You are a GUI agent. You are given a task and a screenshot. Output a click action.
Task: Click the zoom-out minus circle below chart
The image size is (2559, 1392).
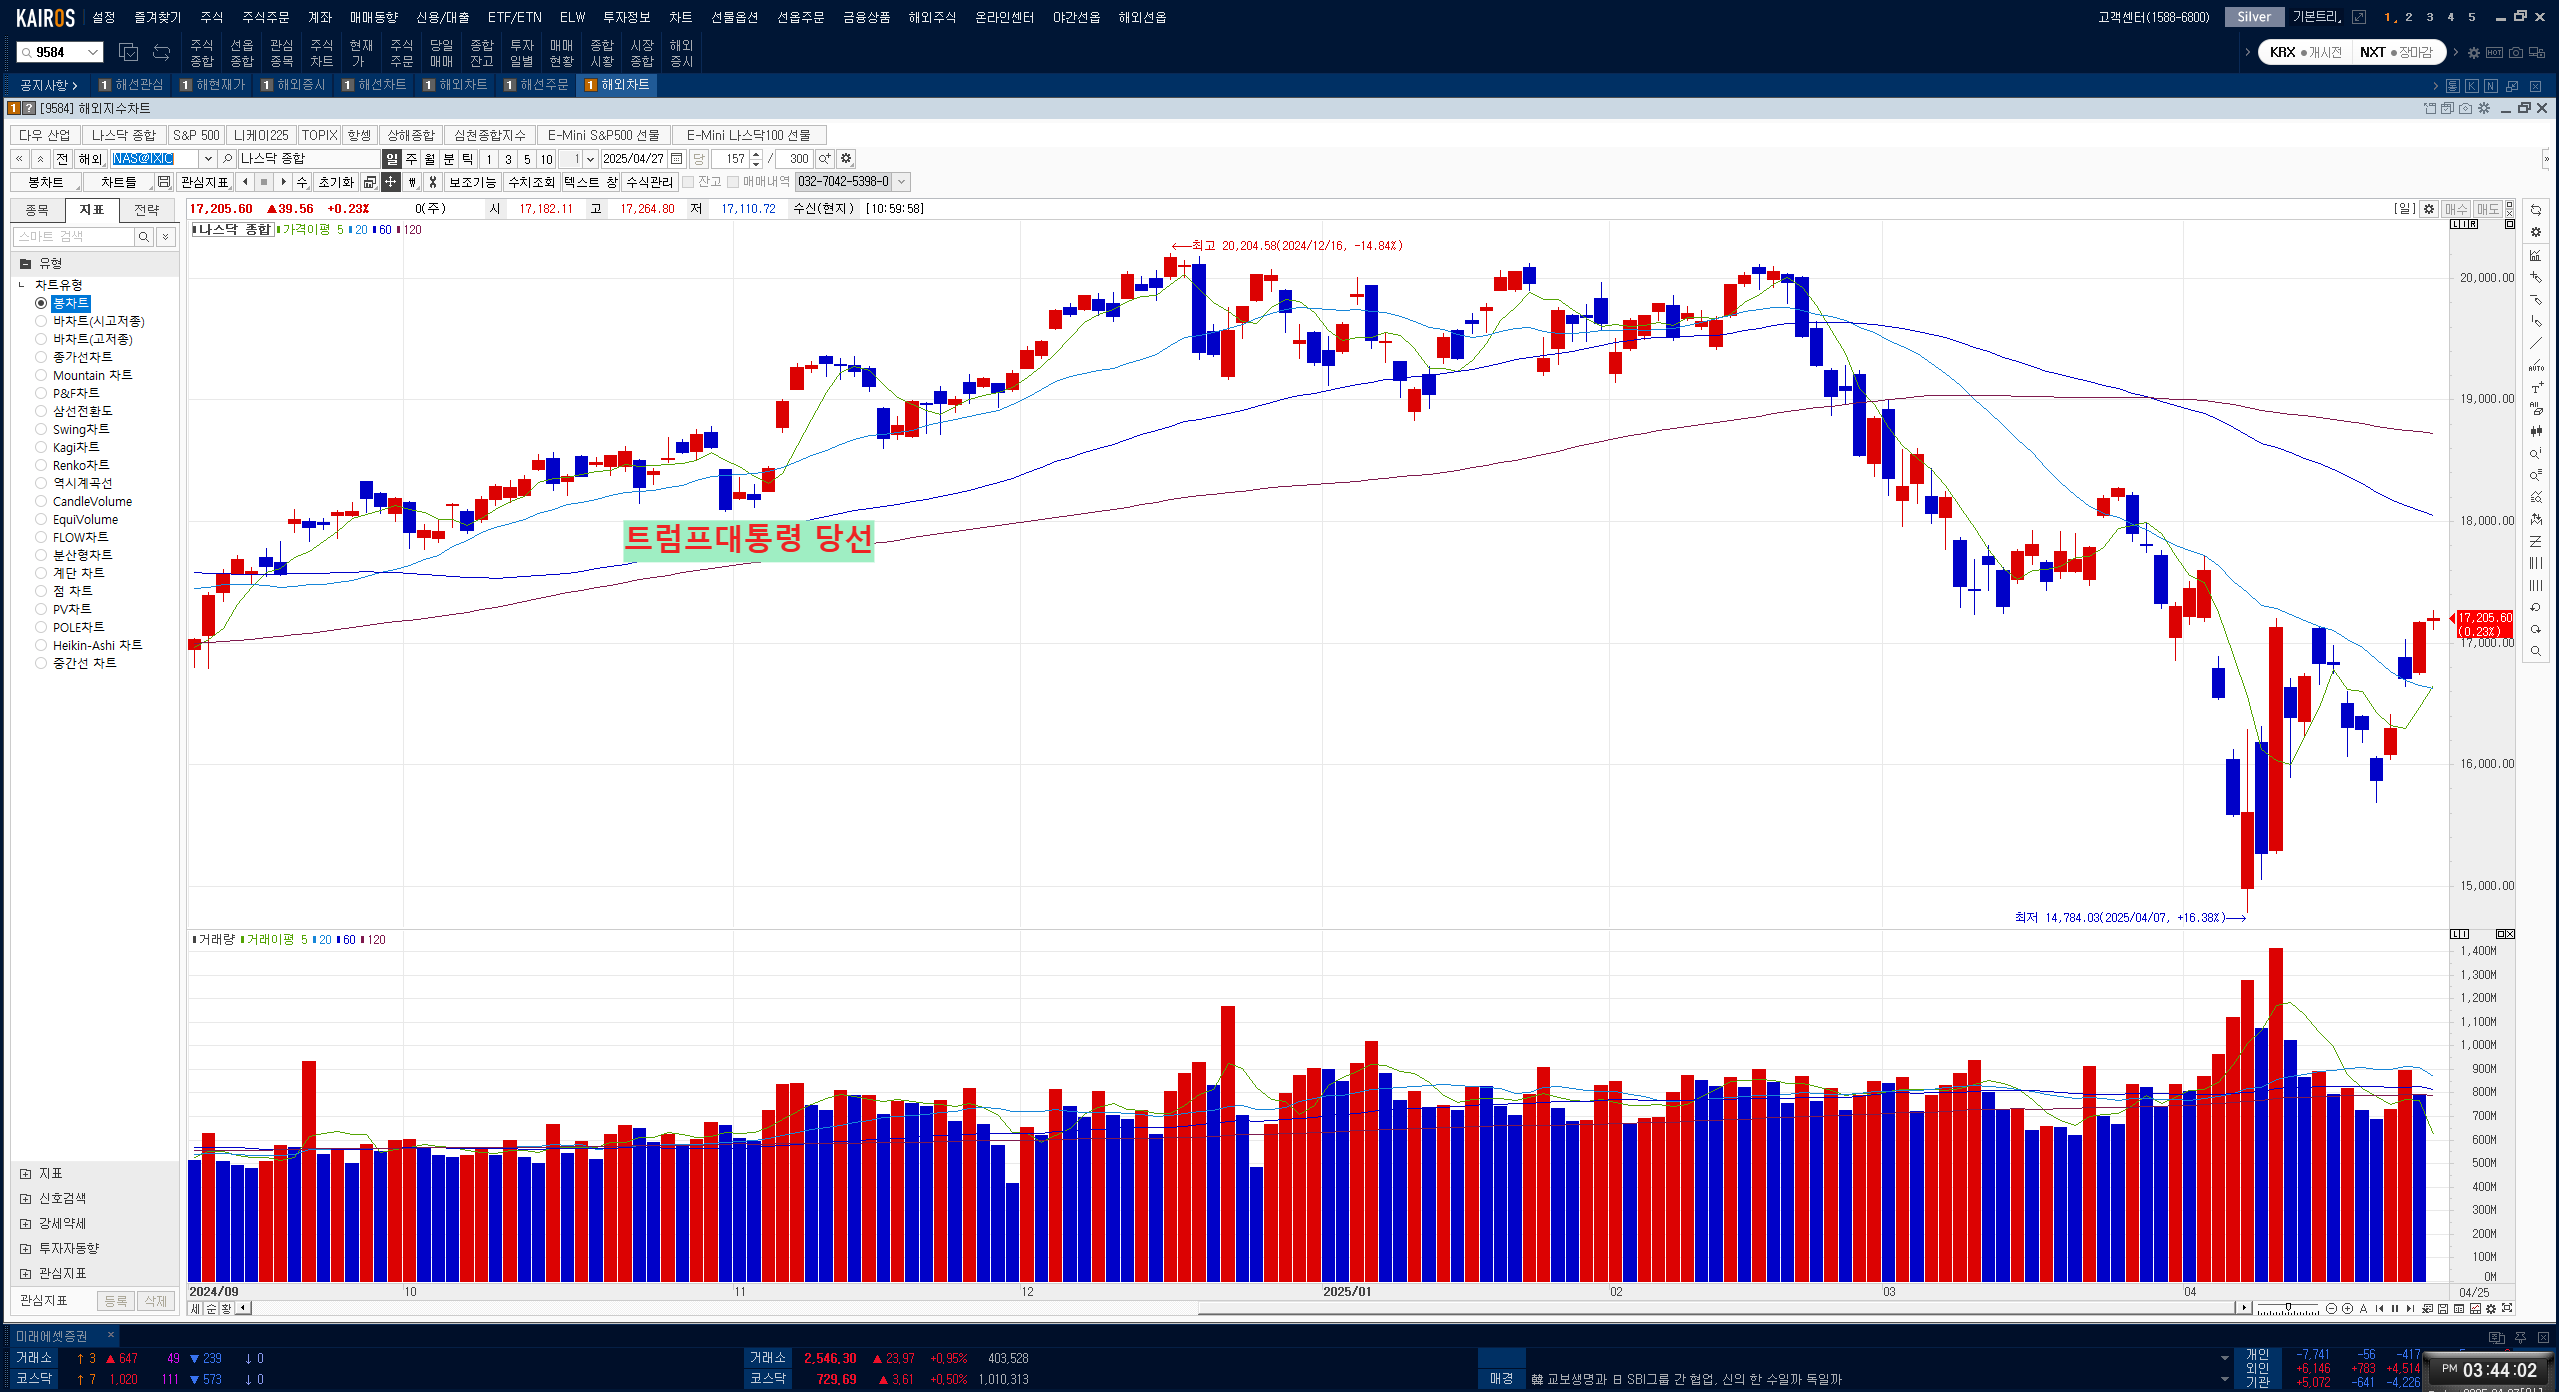[x=2331, y=1308]
